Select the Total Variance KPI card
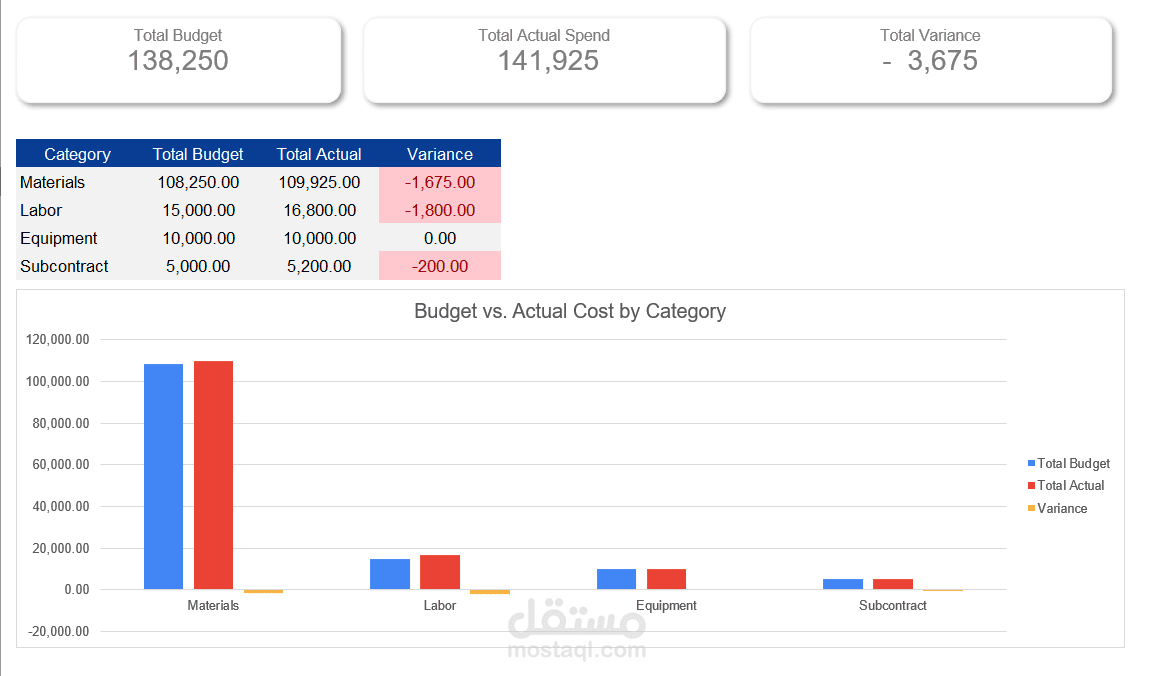The width and height of the screenshot is (1154, 676). 931,60
